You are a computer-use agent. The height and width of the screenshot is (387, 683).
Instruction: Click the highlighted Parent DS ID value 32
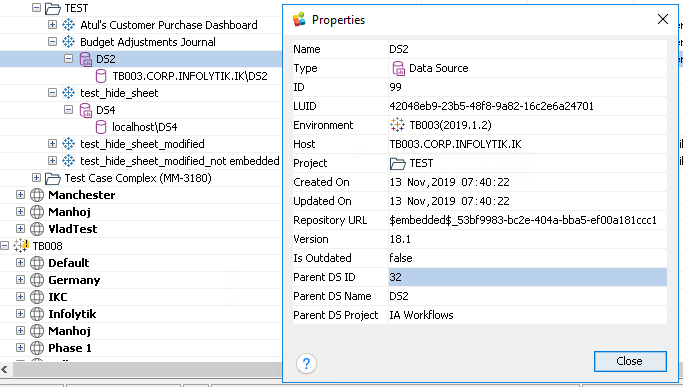[x=527, y=277]
